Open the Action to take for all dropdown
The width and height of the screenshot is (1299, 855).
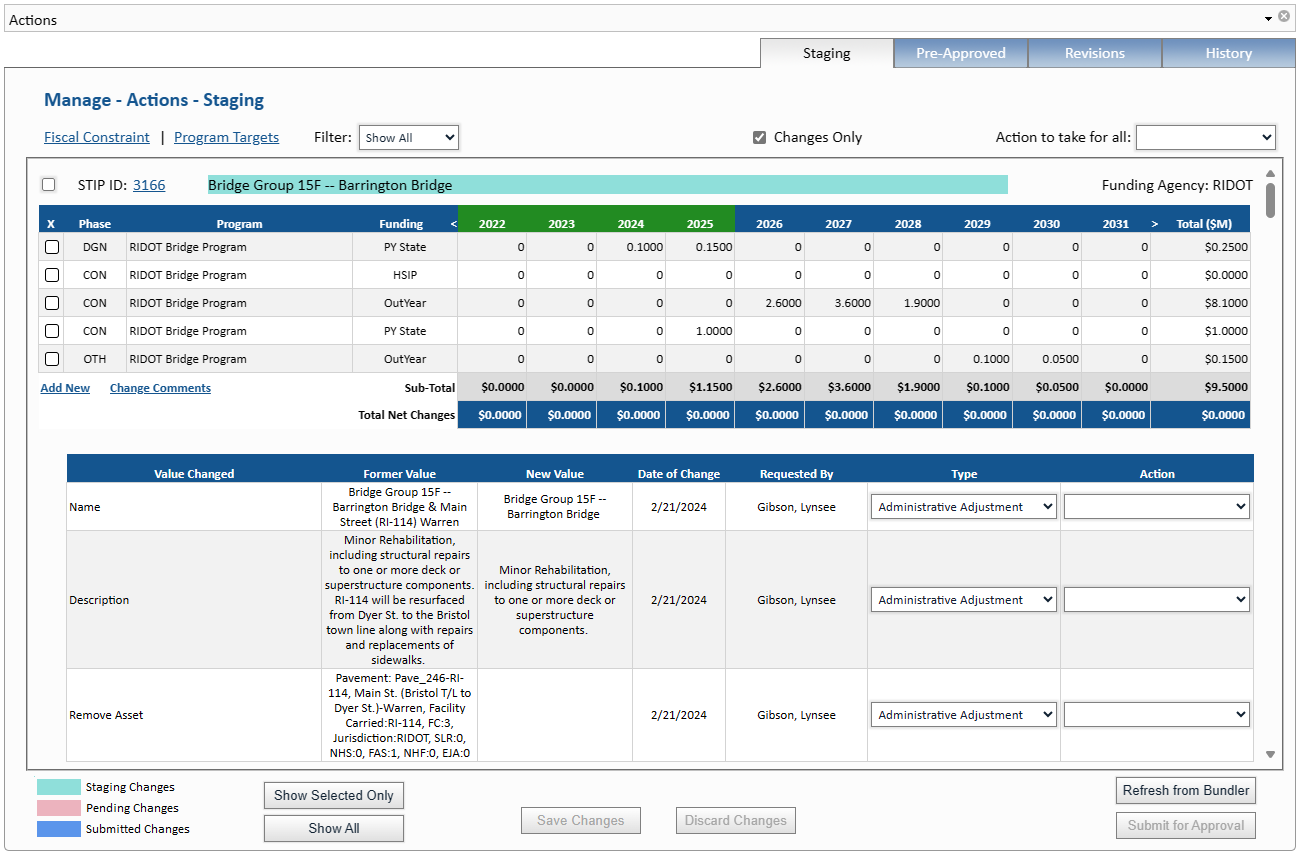click(x=1205, y=138)
